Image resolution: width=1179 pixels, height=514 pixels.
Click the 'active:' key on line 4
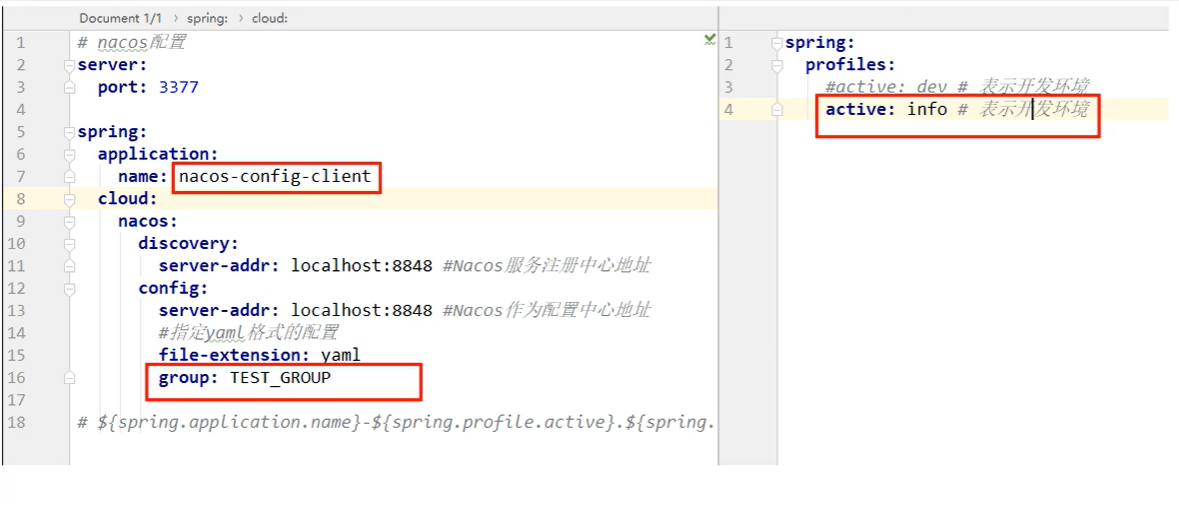(x=861, y=110)
